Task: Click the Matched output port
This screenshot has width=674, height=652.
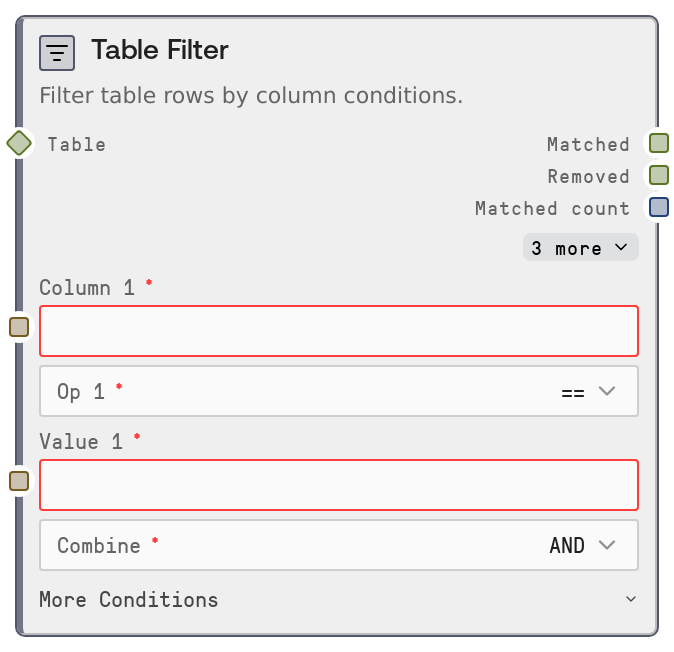Action: 658,143
